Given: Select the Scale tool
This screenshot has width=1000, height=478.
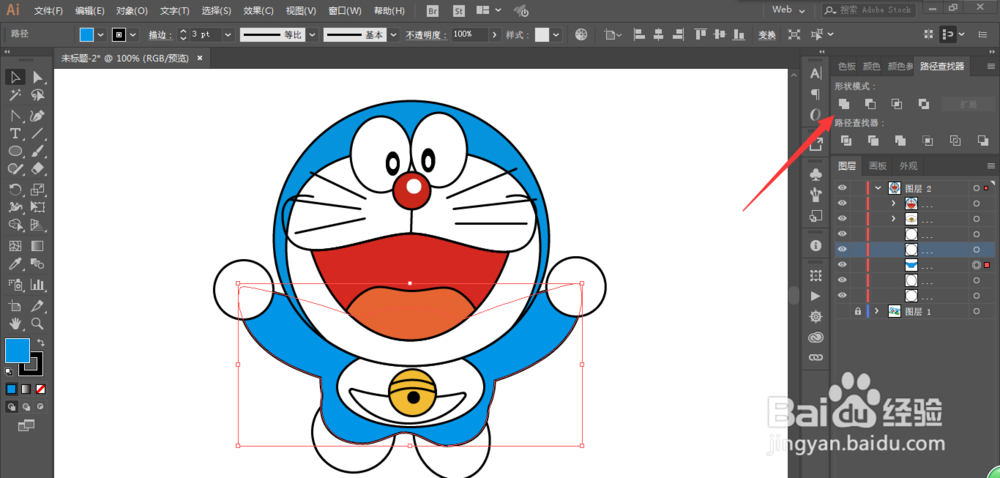Looking at the screenshot, I should [x=38, y=189].
